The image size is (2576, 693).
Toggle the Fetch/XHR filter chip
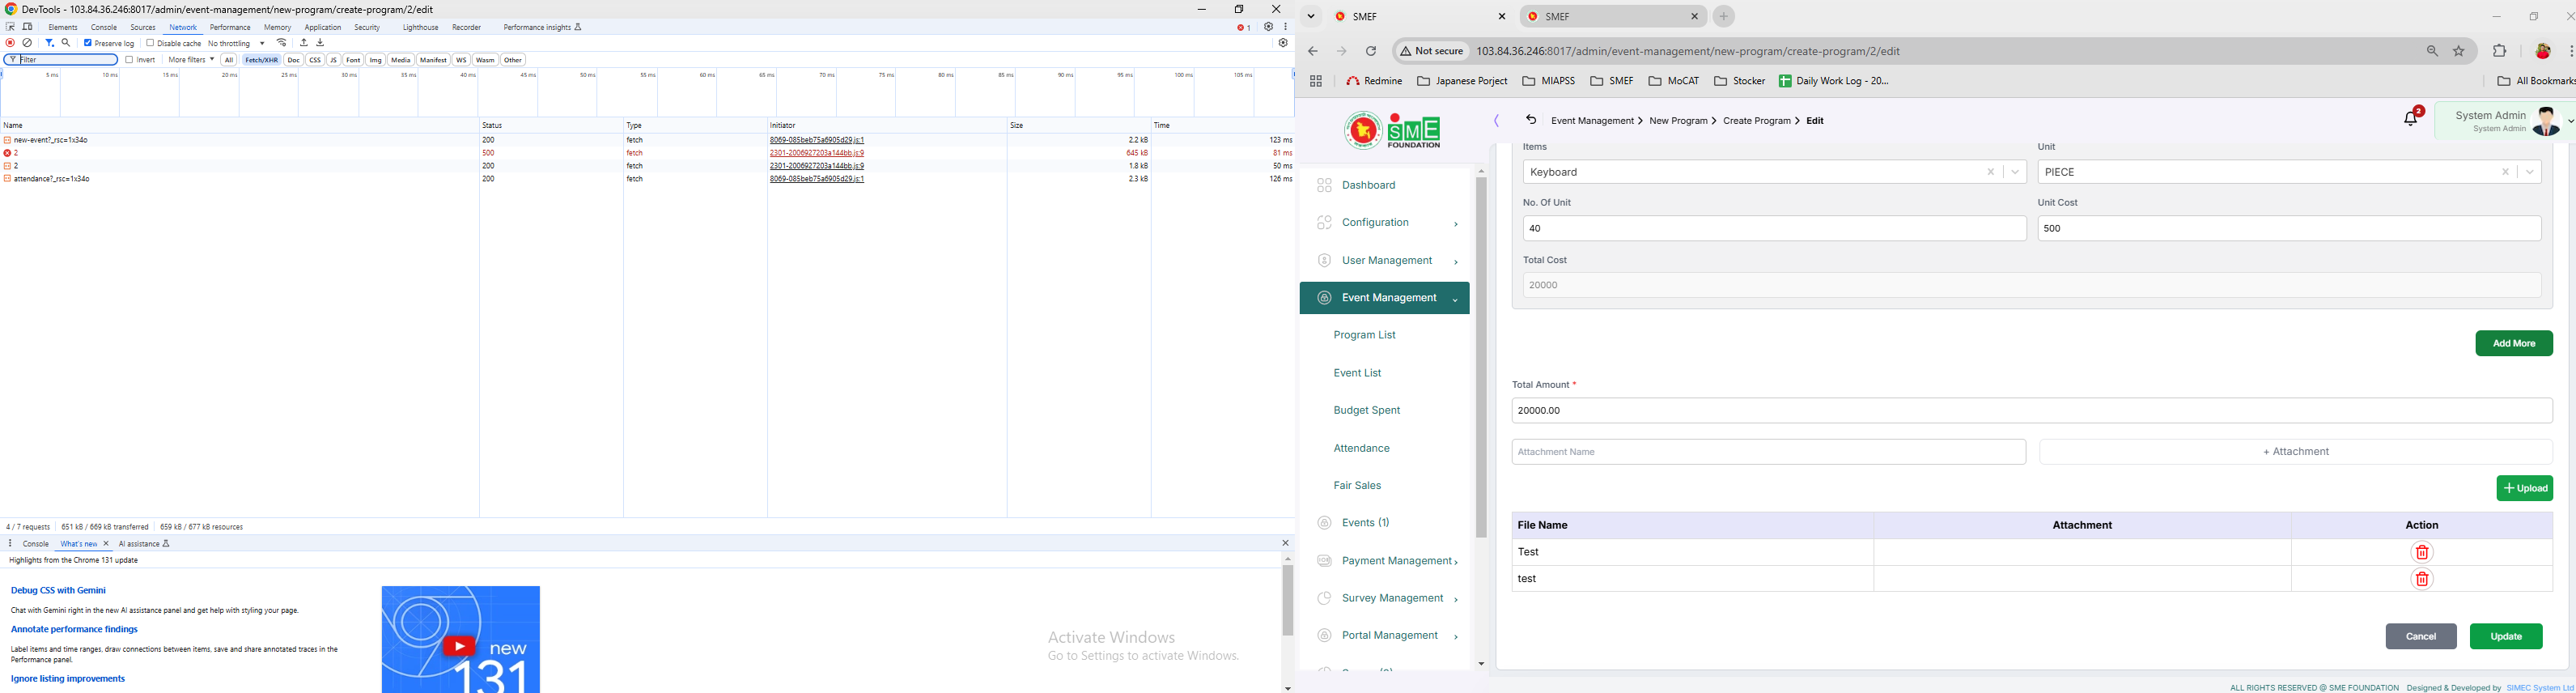click(262, 60)
